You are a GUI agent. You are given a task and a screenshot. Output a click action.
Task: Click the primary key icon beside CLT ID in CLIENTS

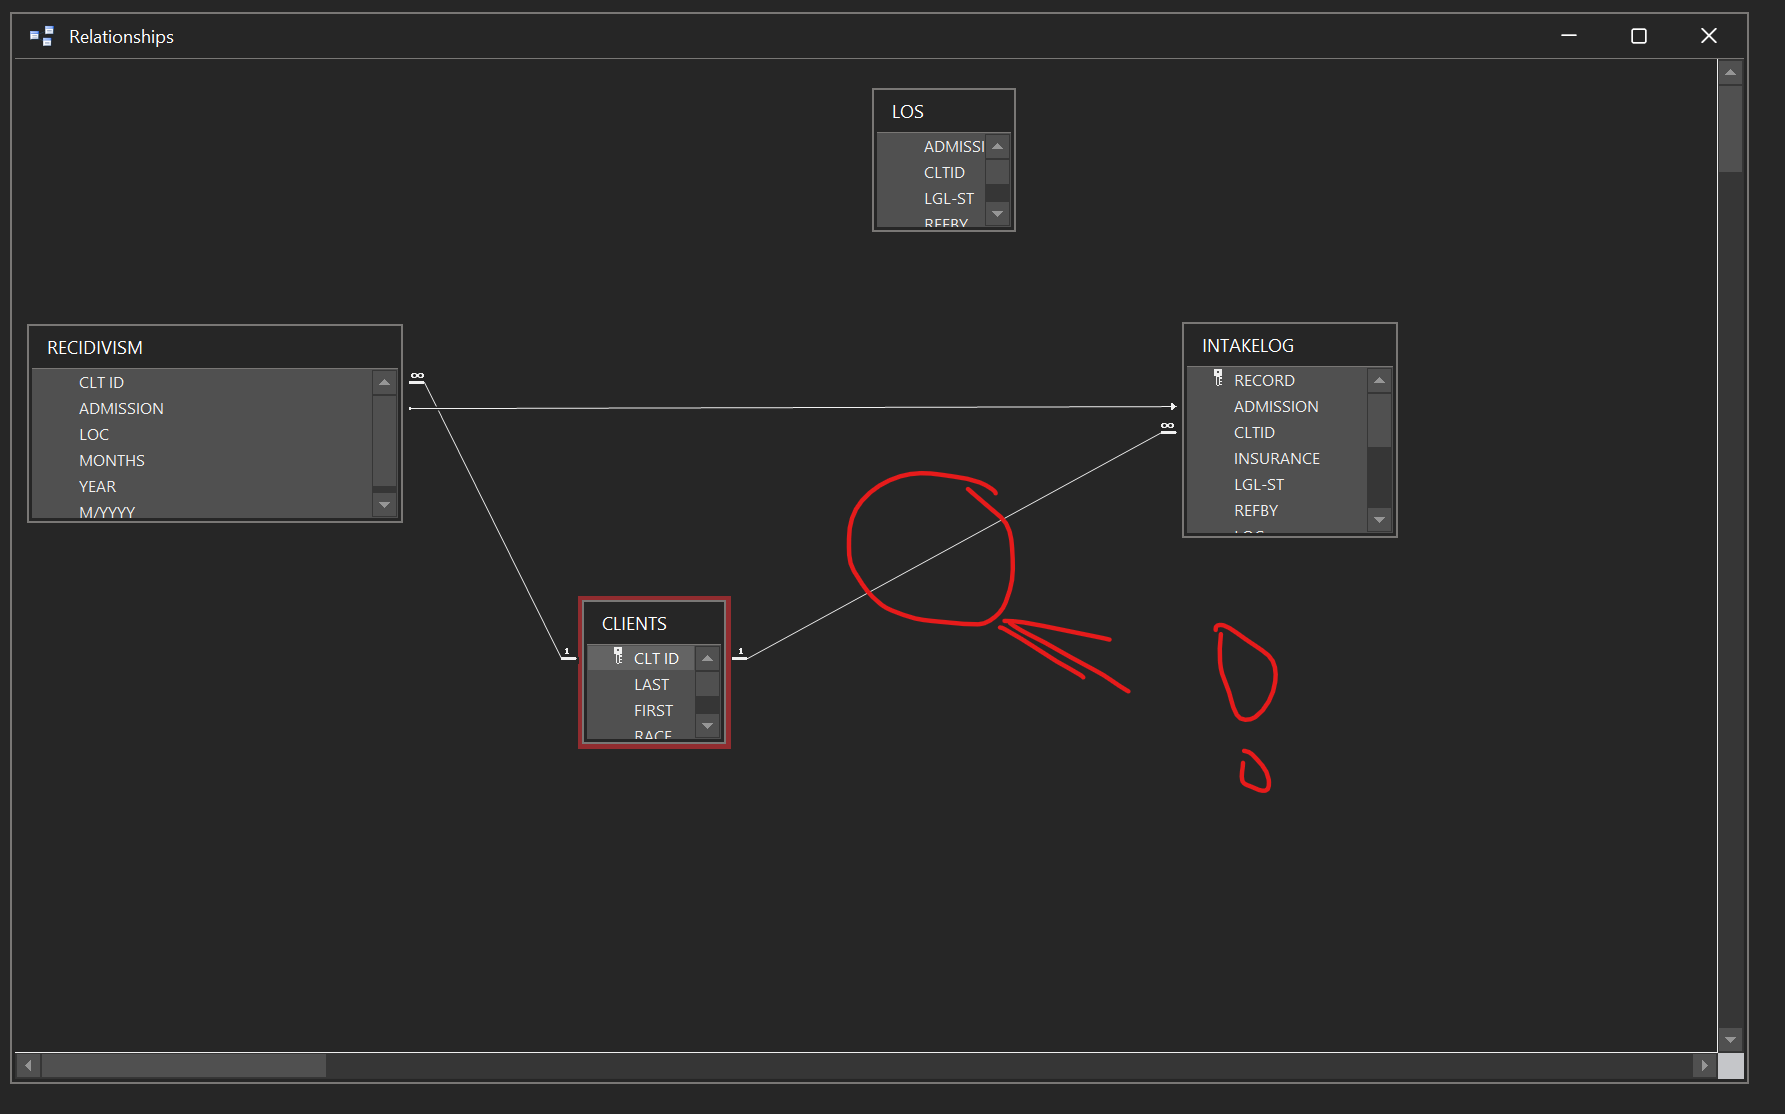tap(618, 656)
